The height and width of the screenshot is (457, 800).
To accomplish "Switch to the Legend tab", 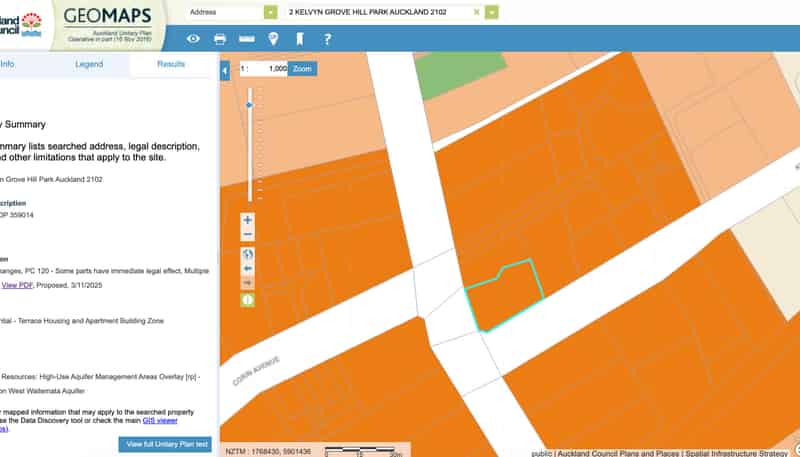I will click(x=89, y=64).
